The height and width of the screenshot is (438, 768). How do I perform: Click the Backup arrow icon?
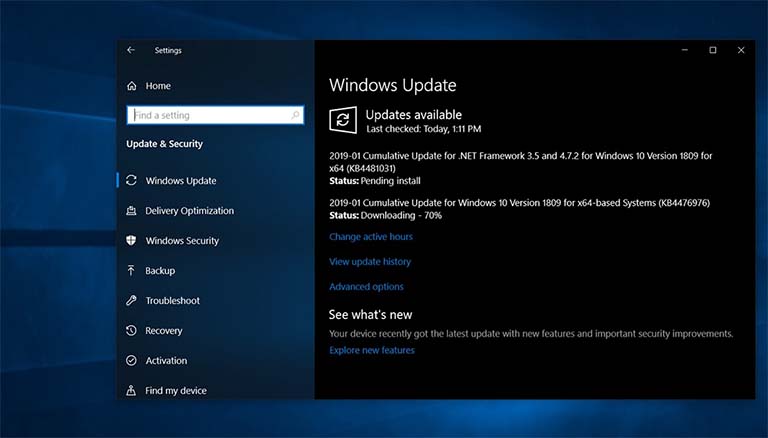click(x=131, y=270)
